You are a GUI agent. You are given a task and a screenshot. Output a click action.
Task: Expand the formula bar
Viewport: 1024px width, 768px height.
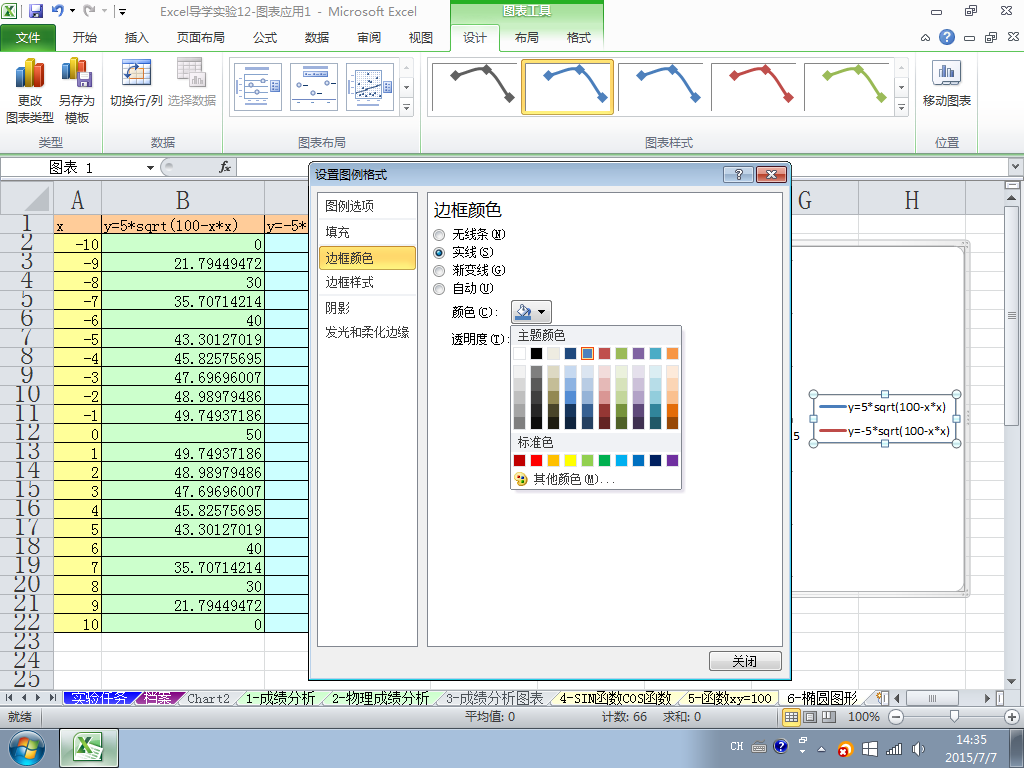[1016, 167]
